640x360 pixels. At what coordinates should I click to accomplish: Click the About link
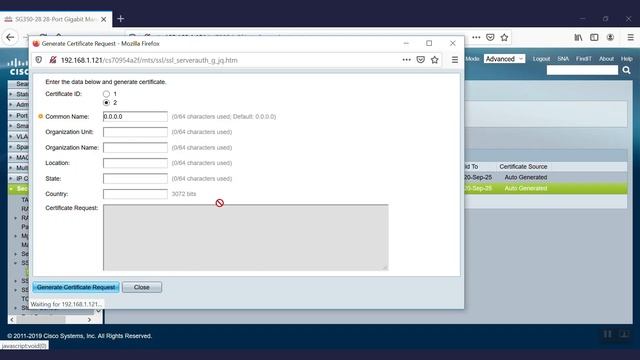[606, 59]
